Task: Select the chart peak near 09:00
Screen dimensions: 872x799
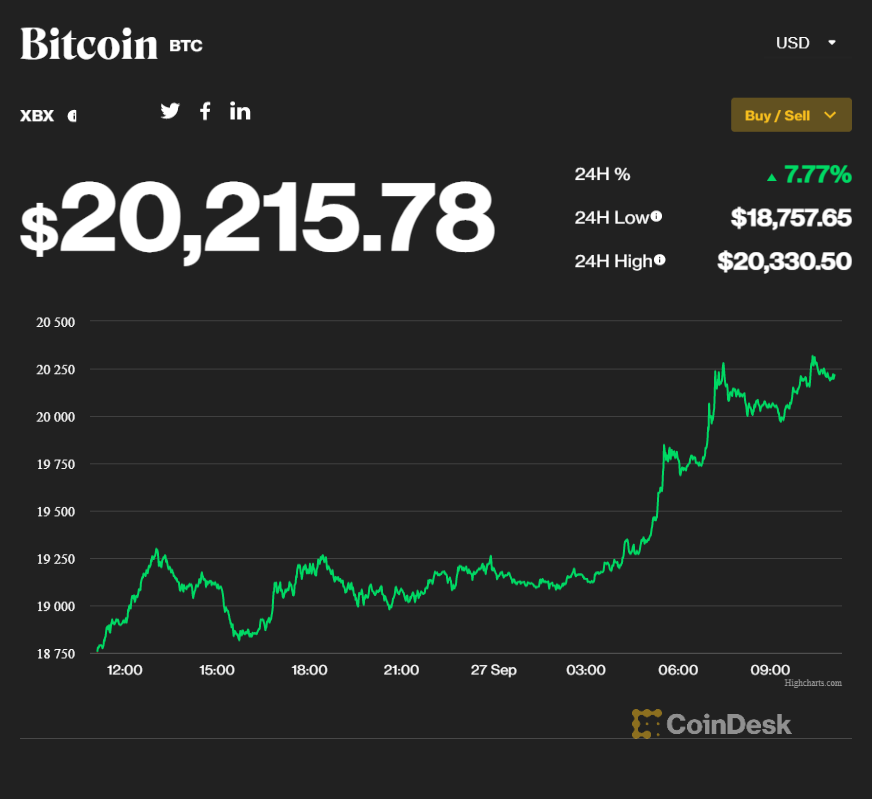Action: [x=814, y=357]
